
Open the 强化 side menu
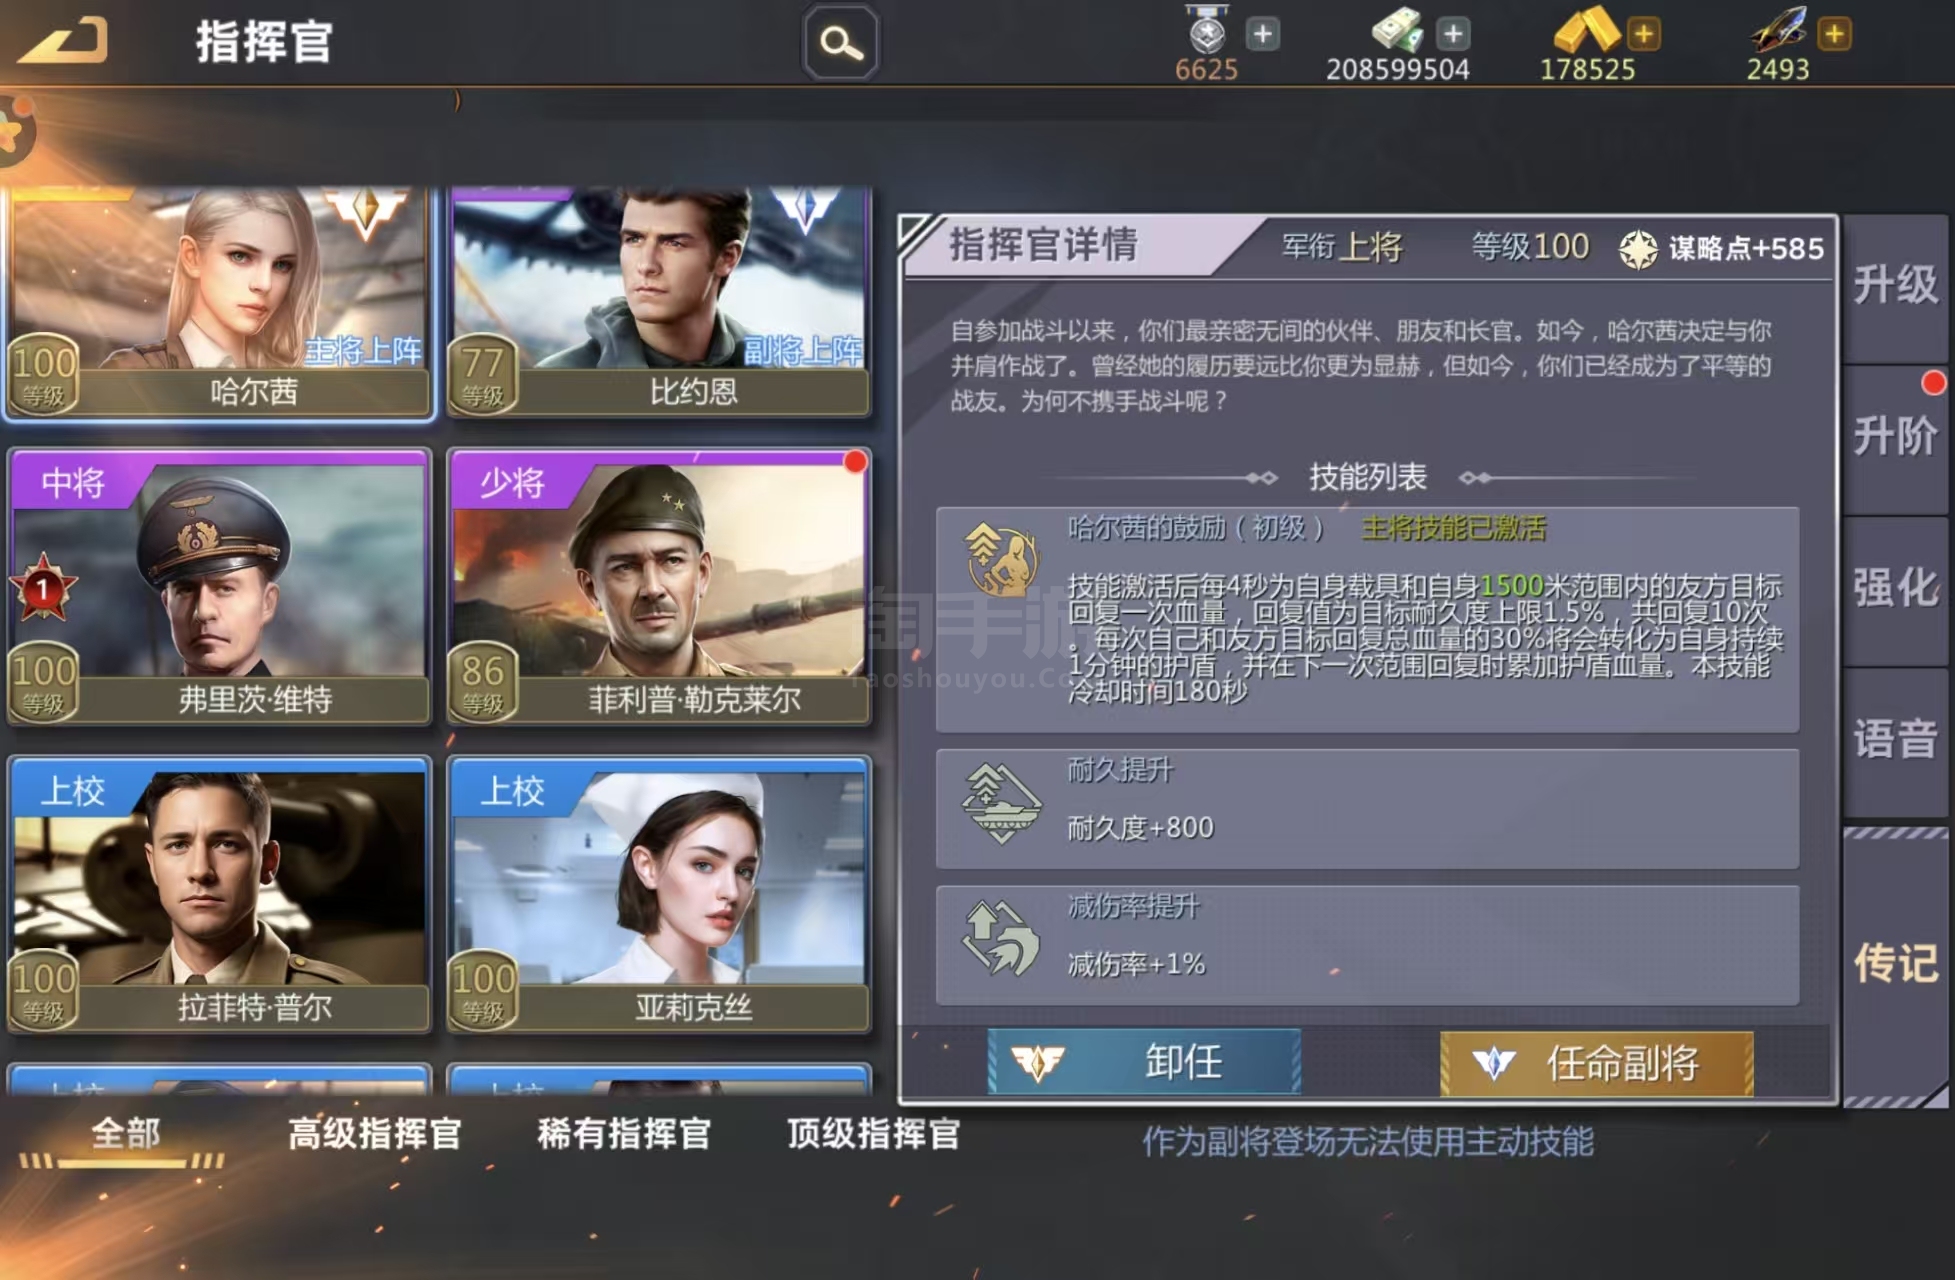click(x=1895, y=588)
